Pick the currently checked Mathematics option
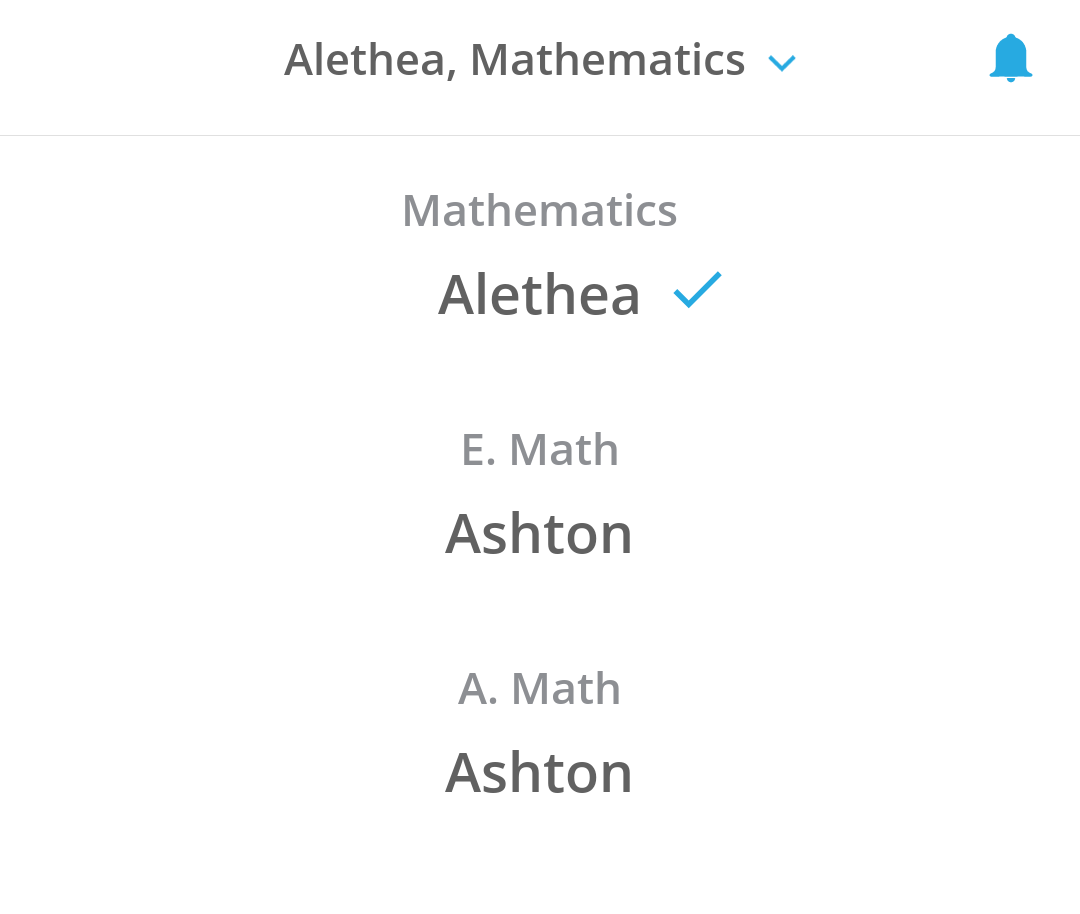The height and width of the screenshot is (914, 1080). click(x=539, y=260)
